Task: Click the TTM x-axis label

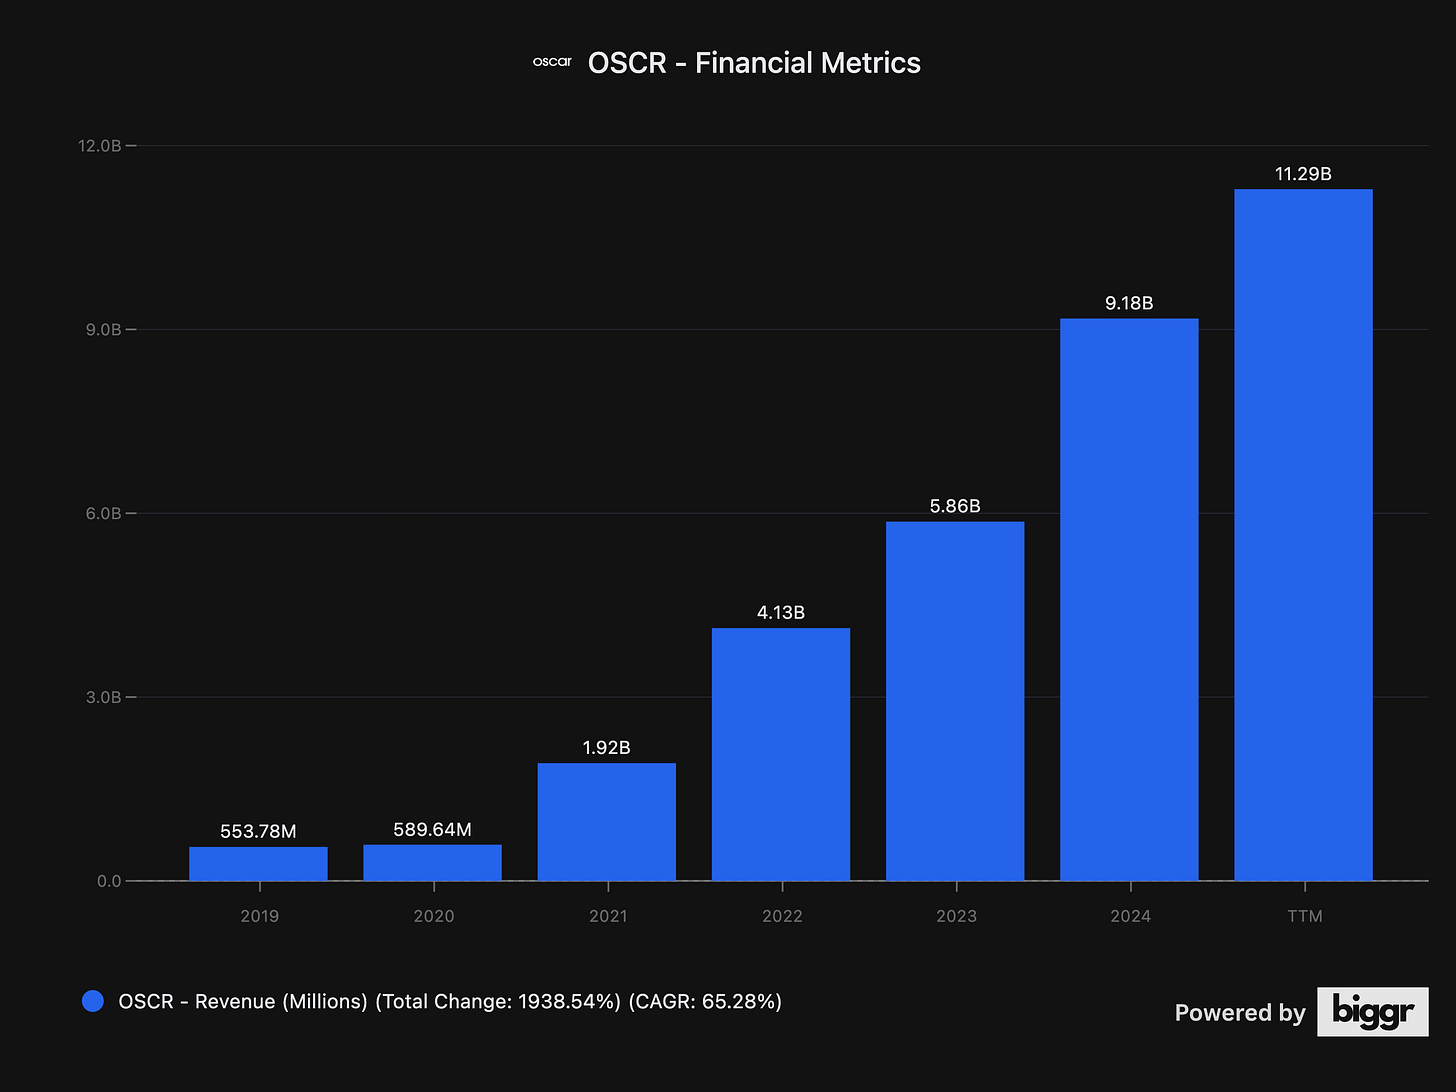Action: 1305,916
